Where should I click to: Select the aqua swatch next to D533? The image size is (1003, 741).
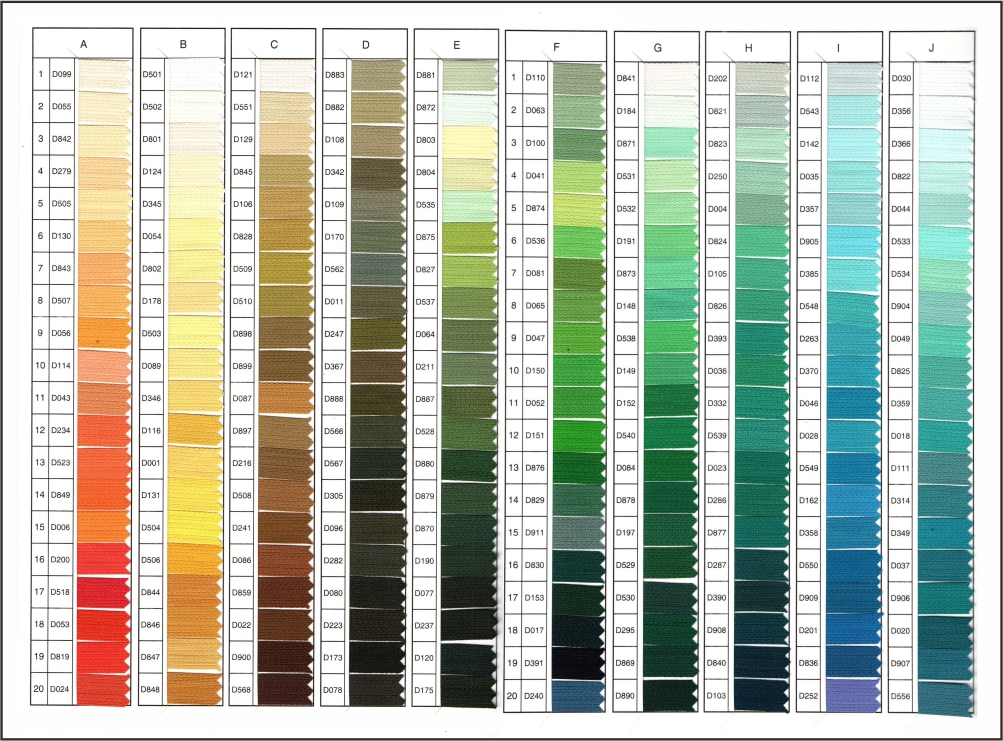(x=945, y=241)
